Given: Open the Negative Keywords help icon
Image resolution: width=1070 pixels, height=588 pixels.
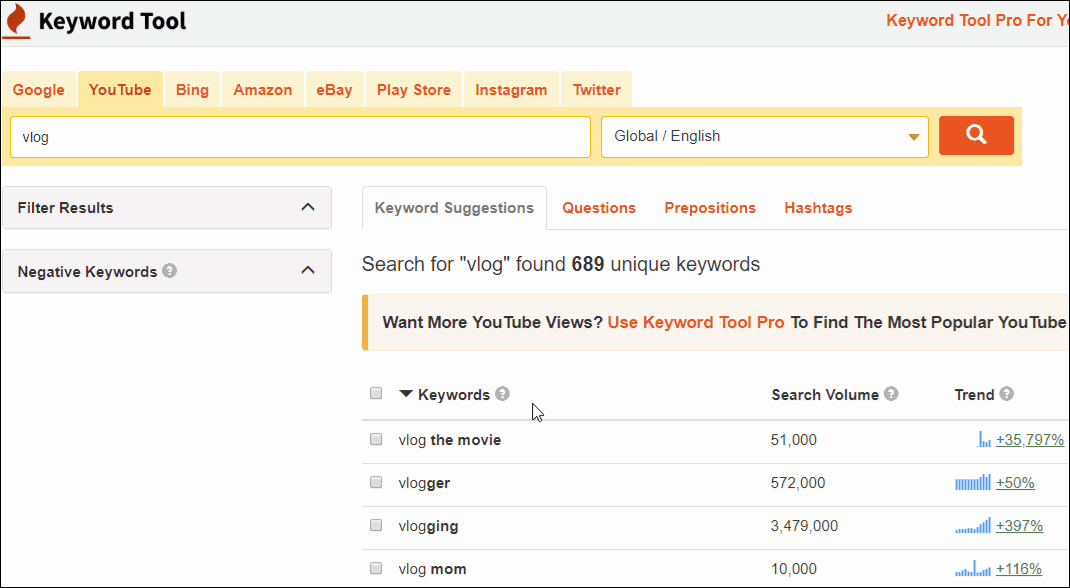Looking at the screenshot, I should click(170, 271).
